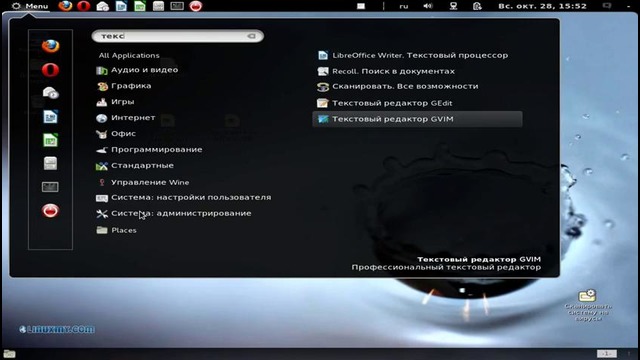Open LibreOffice Calc launcher in top panel
This screenshot has height=360, width=640.
[140, 6]
